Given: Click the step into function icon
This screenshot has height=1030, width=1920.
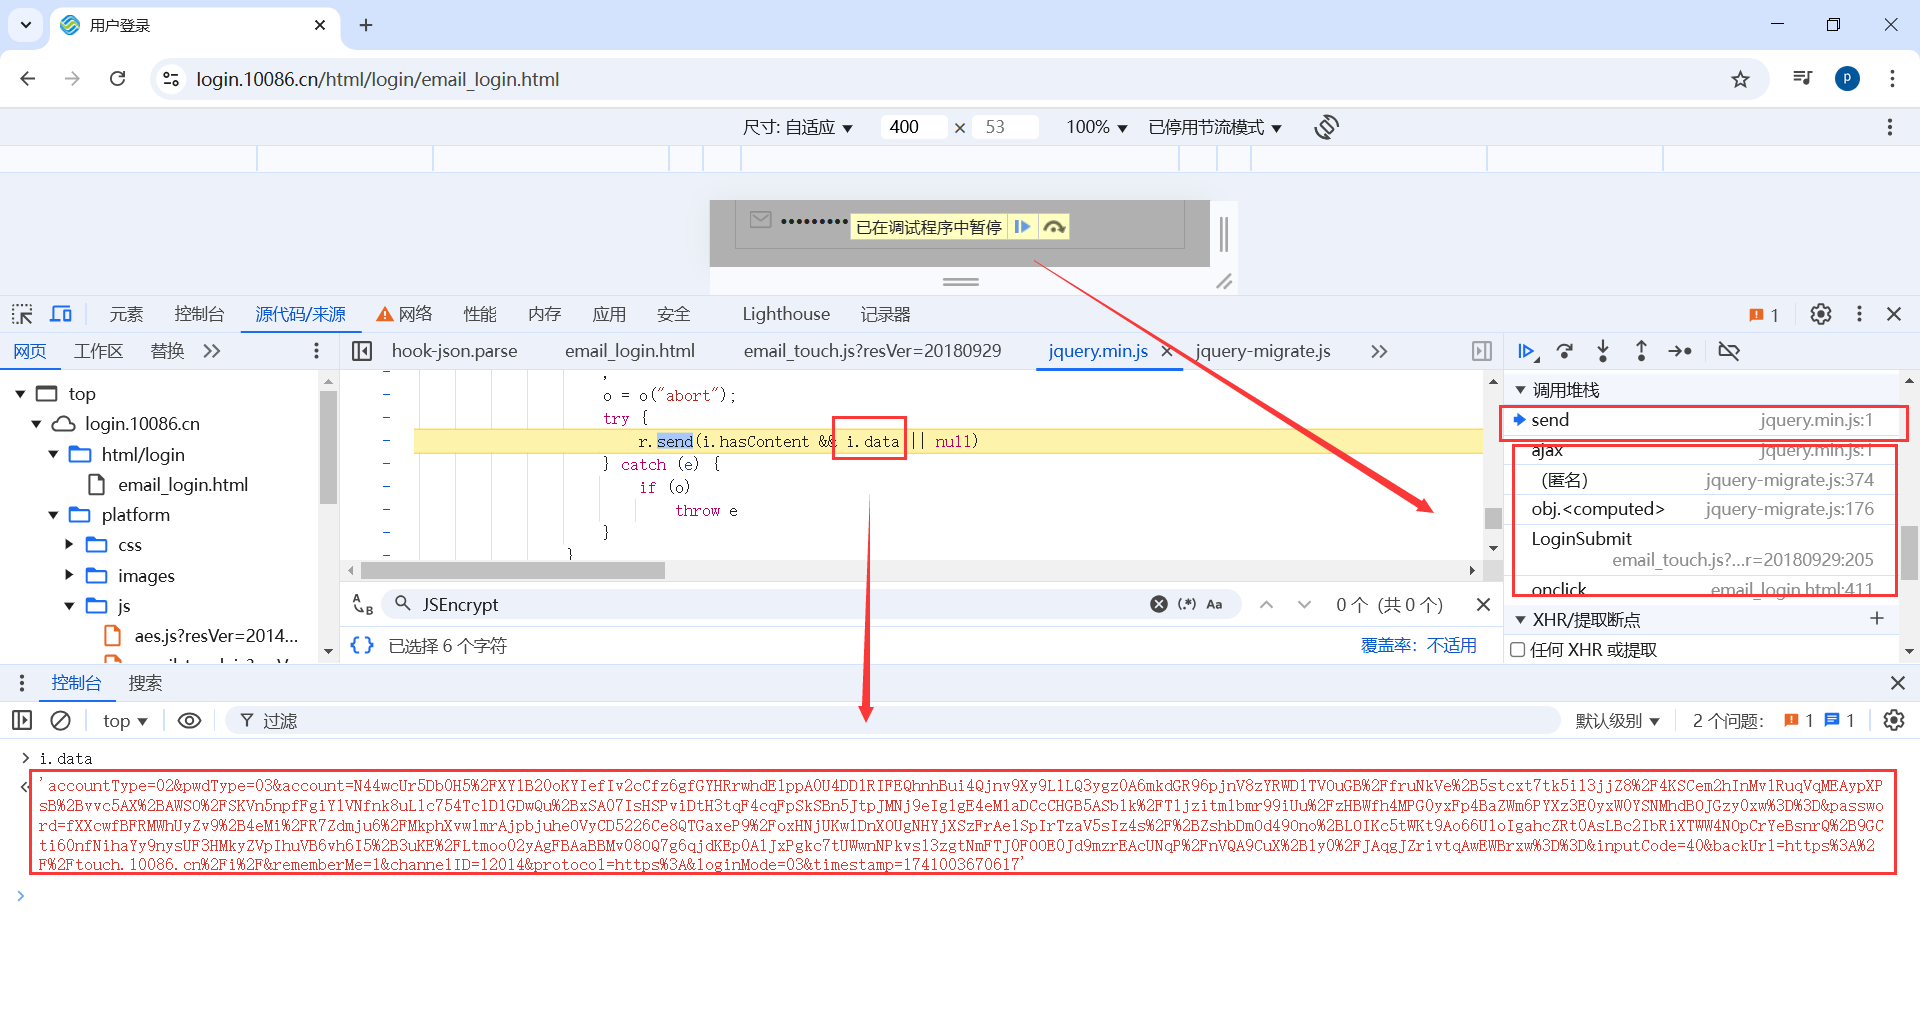Looking at the screenshot, I should (1603, 351).
